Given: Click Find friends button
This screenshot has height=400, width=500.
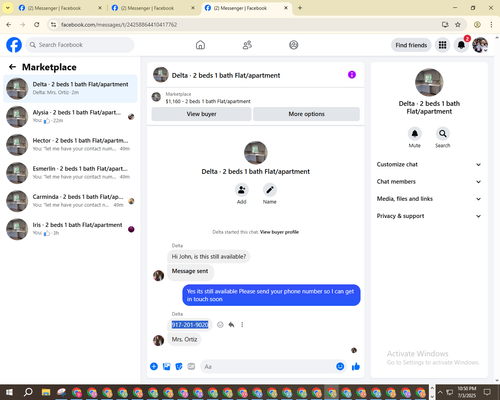Looking at the screenshot, I should tap(411, 45).
